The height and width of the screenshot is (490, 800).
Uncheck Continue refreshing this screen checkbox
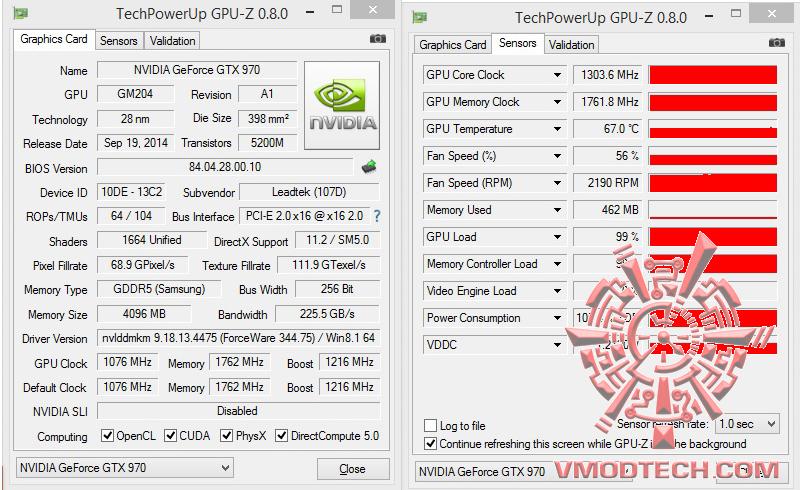tap(430, 444)
